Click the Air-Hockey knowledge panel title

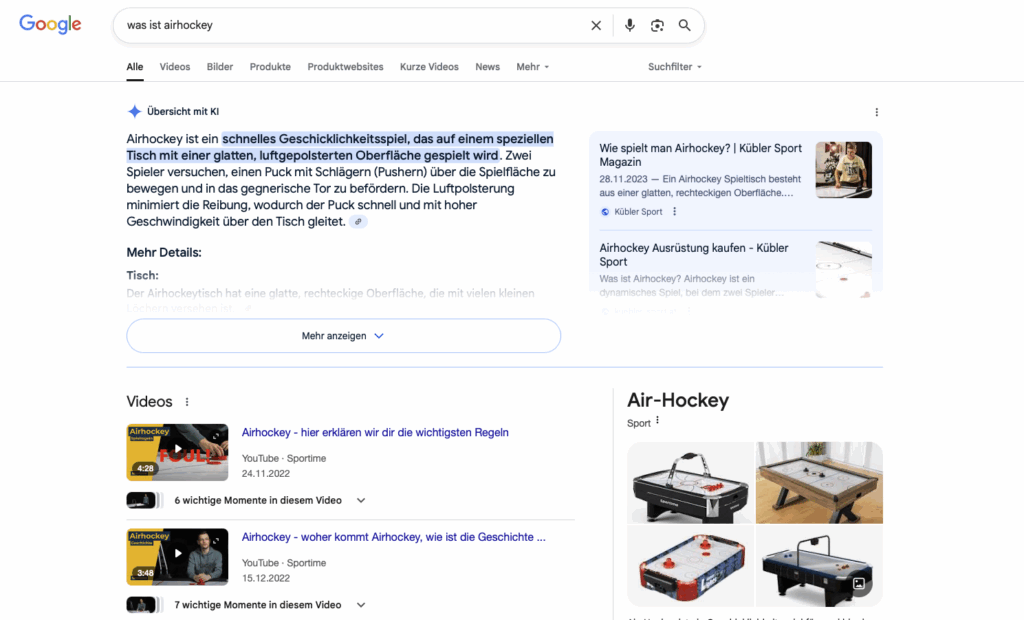pyautogui.click(x=678, y=400)
